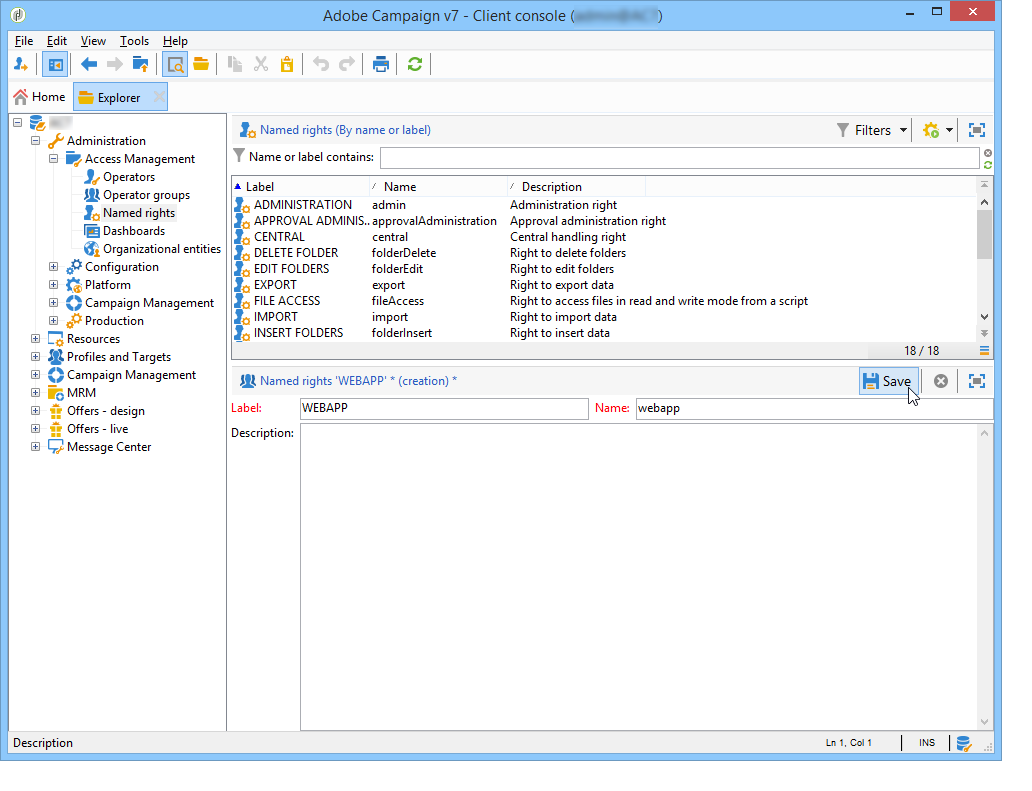Click the Label input field
1032x791 pixels.
444,409
